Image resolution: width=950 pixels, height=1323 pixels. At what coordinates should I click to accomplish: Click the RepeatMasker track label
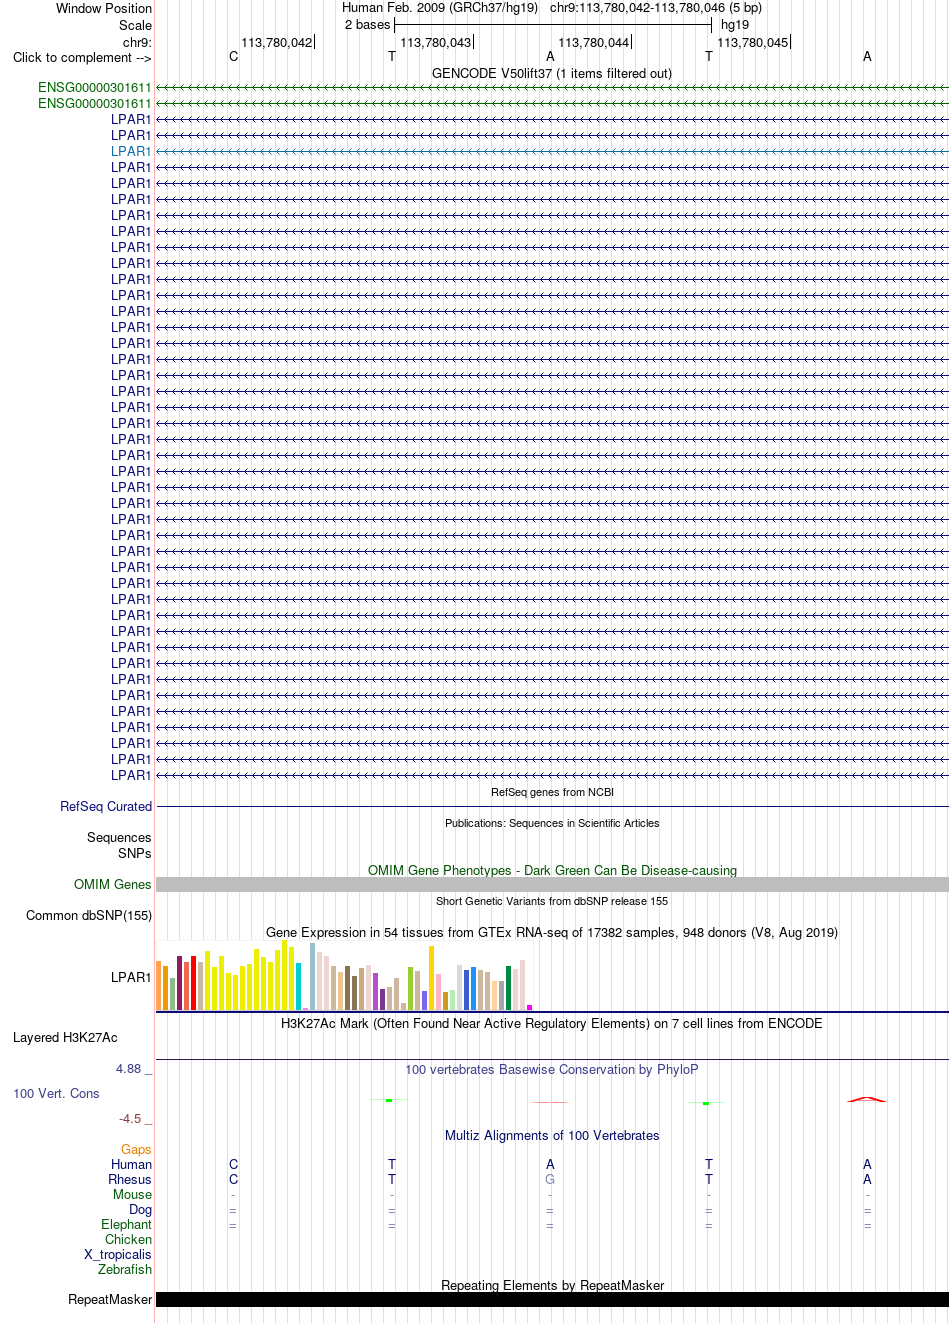(110, 1300)
